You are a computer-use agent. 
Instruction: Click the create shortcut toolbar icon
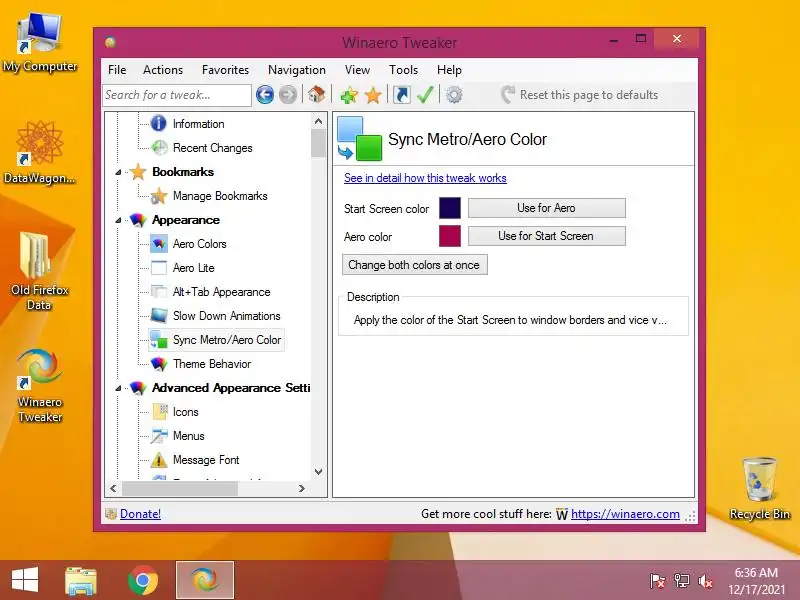point(402,95)
